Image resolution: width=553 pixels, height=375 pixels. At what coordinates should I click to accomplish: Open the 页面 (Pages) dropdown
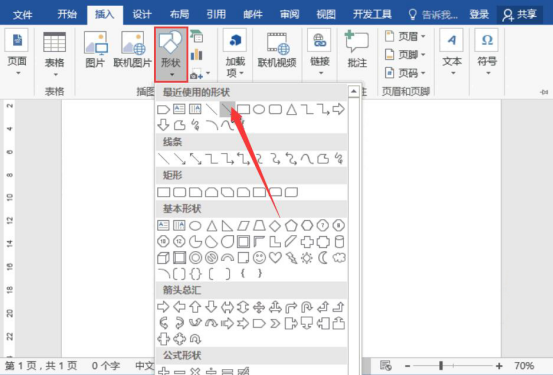pos(17,53)
